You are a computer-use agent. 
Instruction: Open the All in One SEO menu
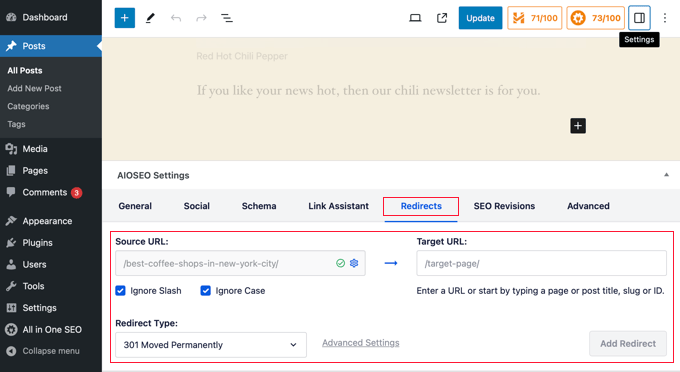51,330
